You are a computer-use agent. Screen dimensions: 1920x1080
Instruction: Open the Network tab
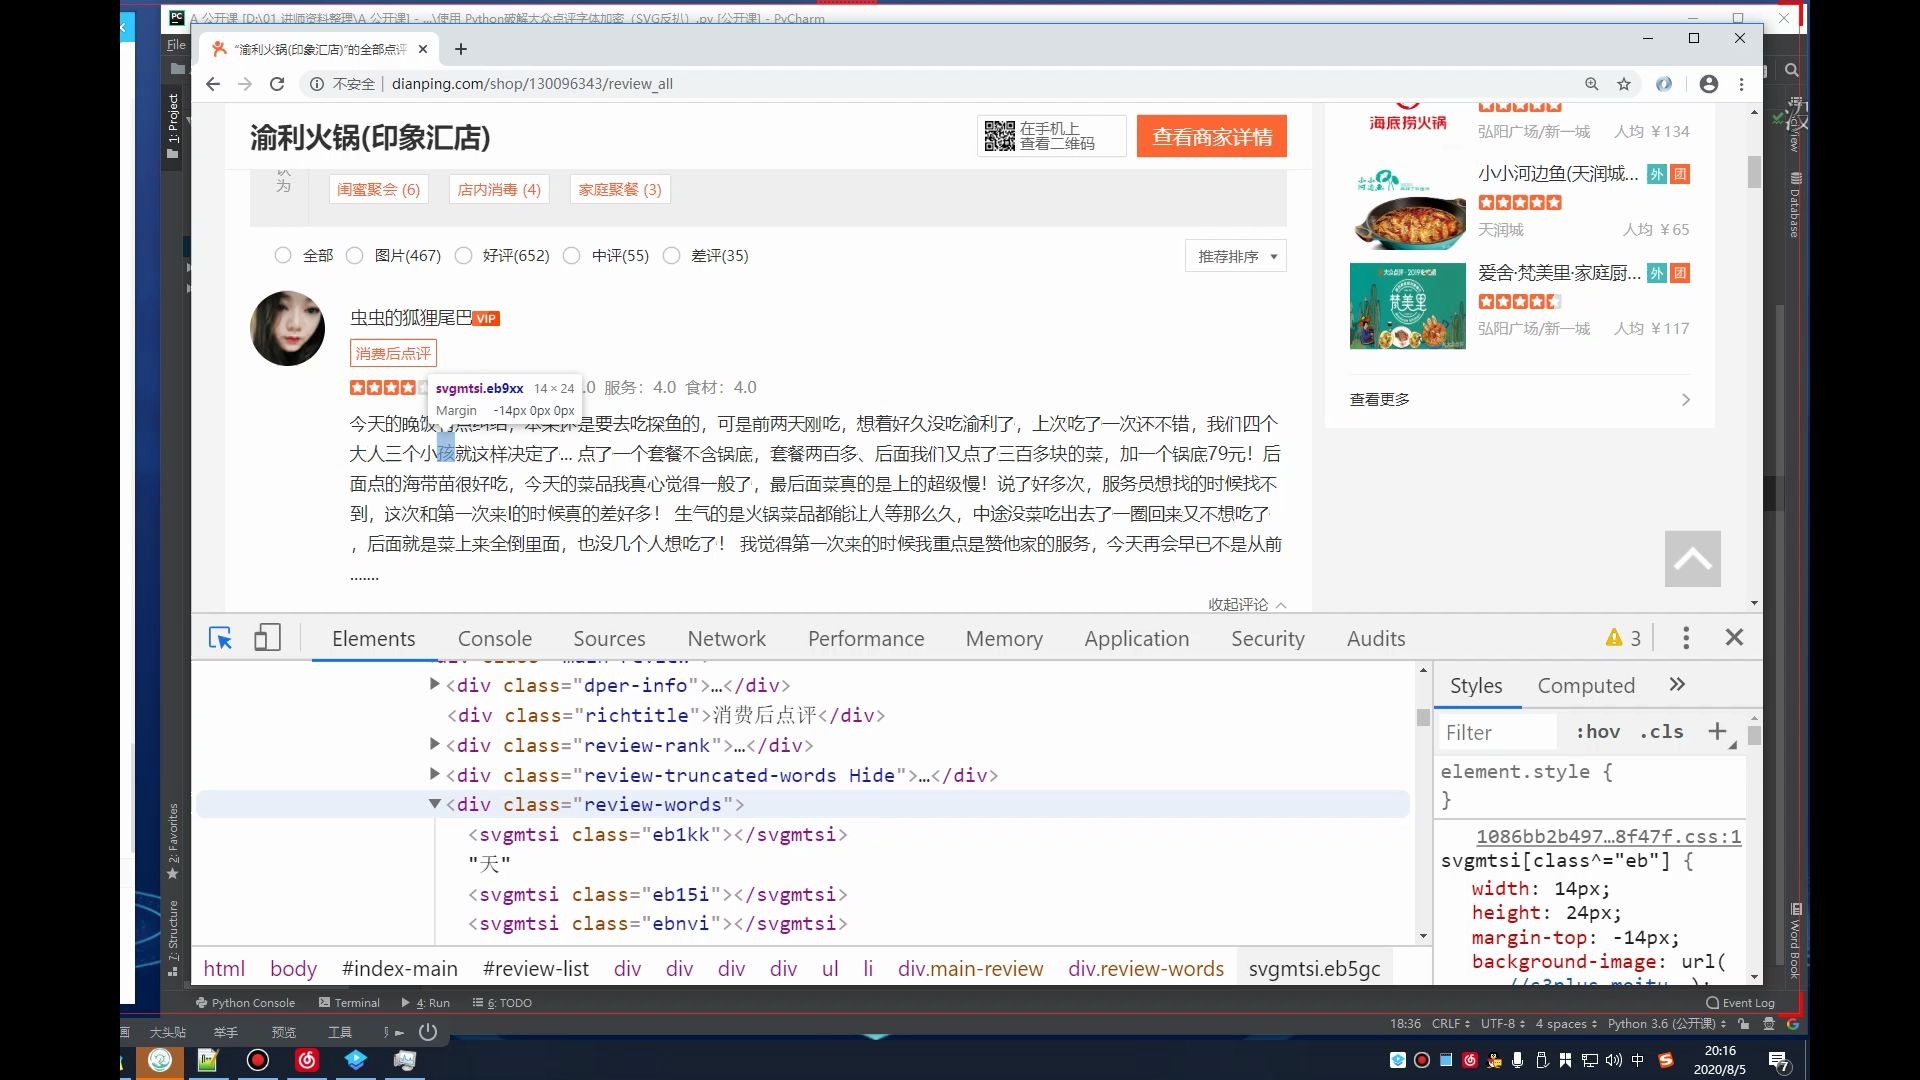(x=726, y=639)
